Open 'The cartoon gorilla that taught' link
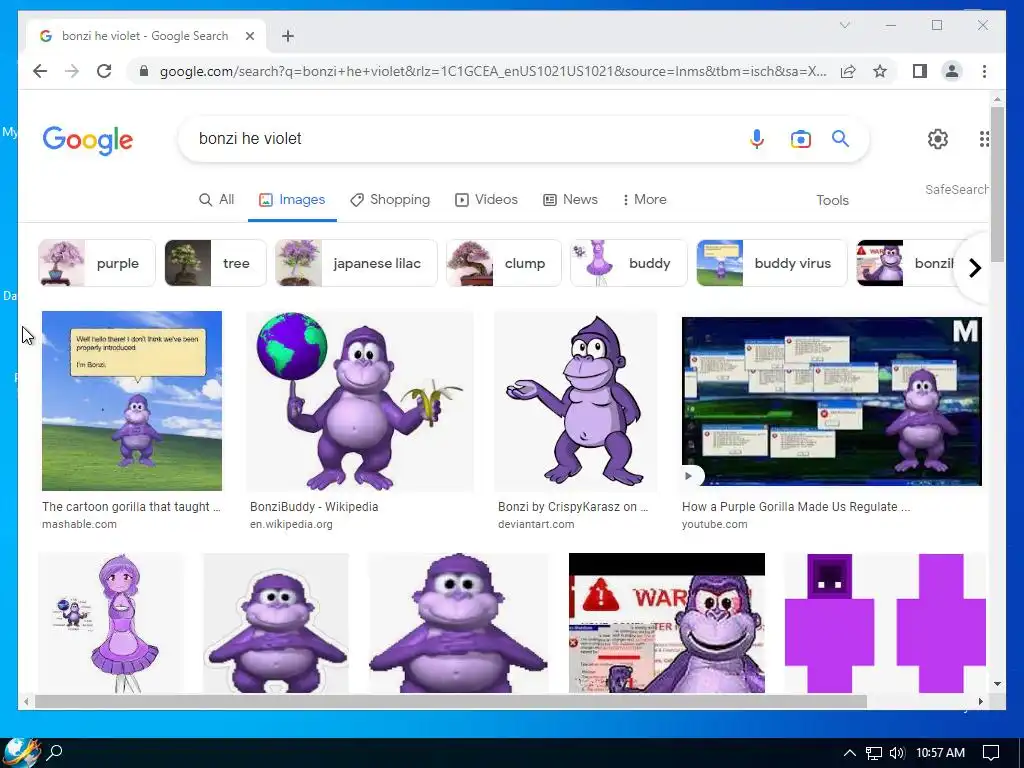Viewport: 1024px width, 768px height. click(131, 507)
